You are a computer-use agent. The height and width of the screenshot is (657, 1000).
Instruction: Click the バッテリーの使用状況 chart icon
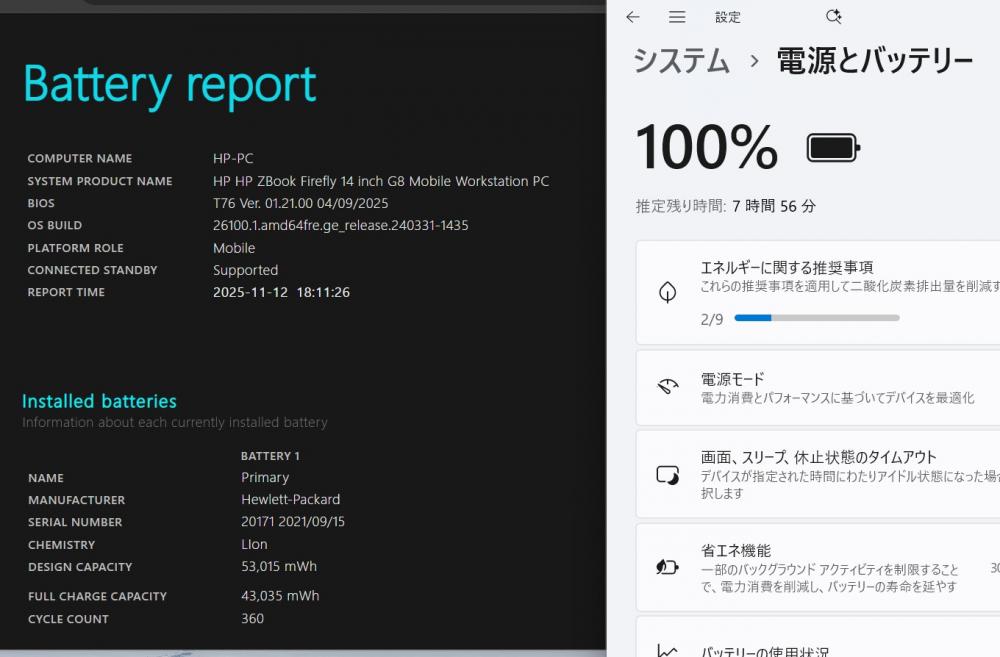coord(667,650)
